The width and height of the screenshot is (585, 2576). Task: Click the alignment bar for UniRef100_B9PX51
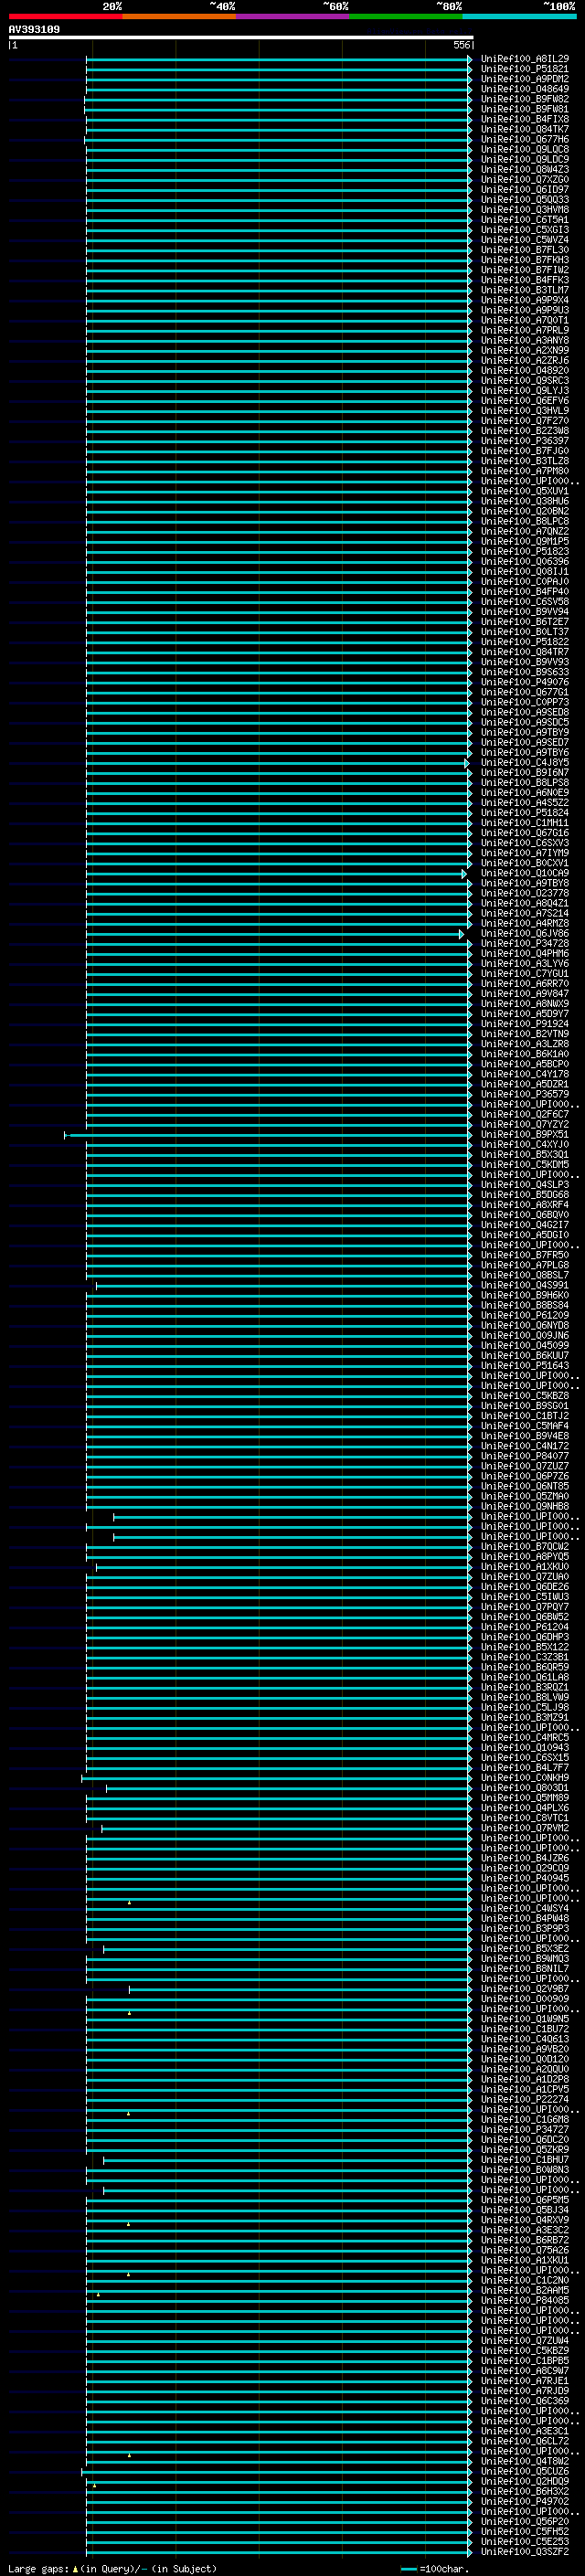point(268,1134)
